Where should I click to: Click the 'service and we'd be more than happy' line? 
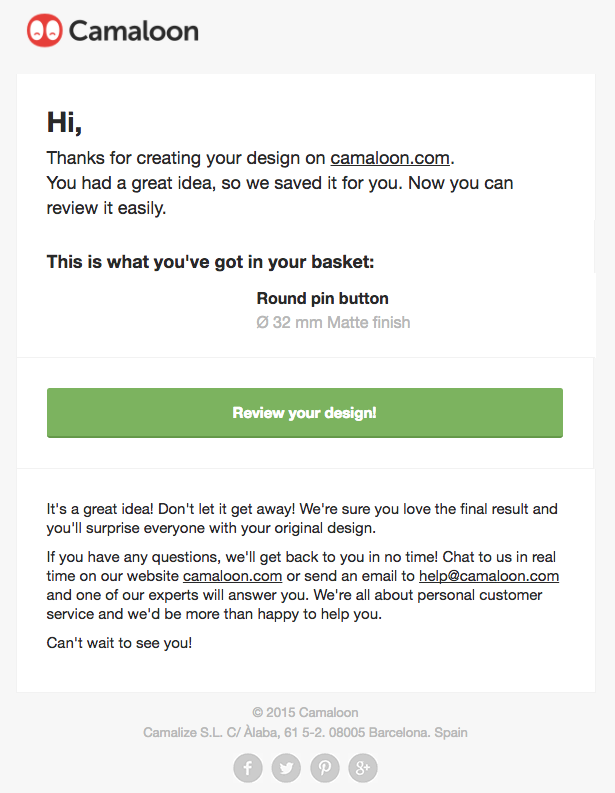click(x=214, y=614)
